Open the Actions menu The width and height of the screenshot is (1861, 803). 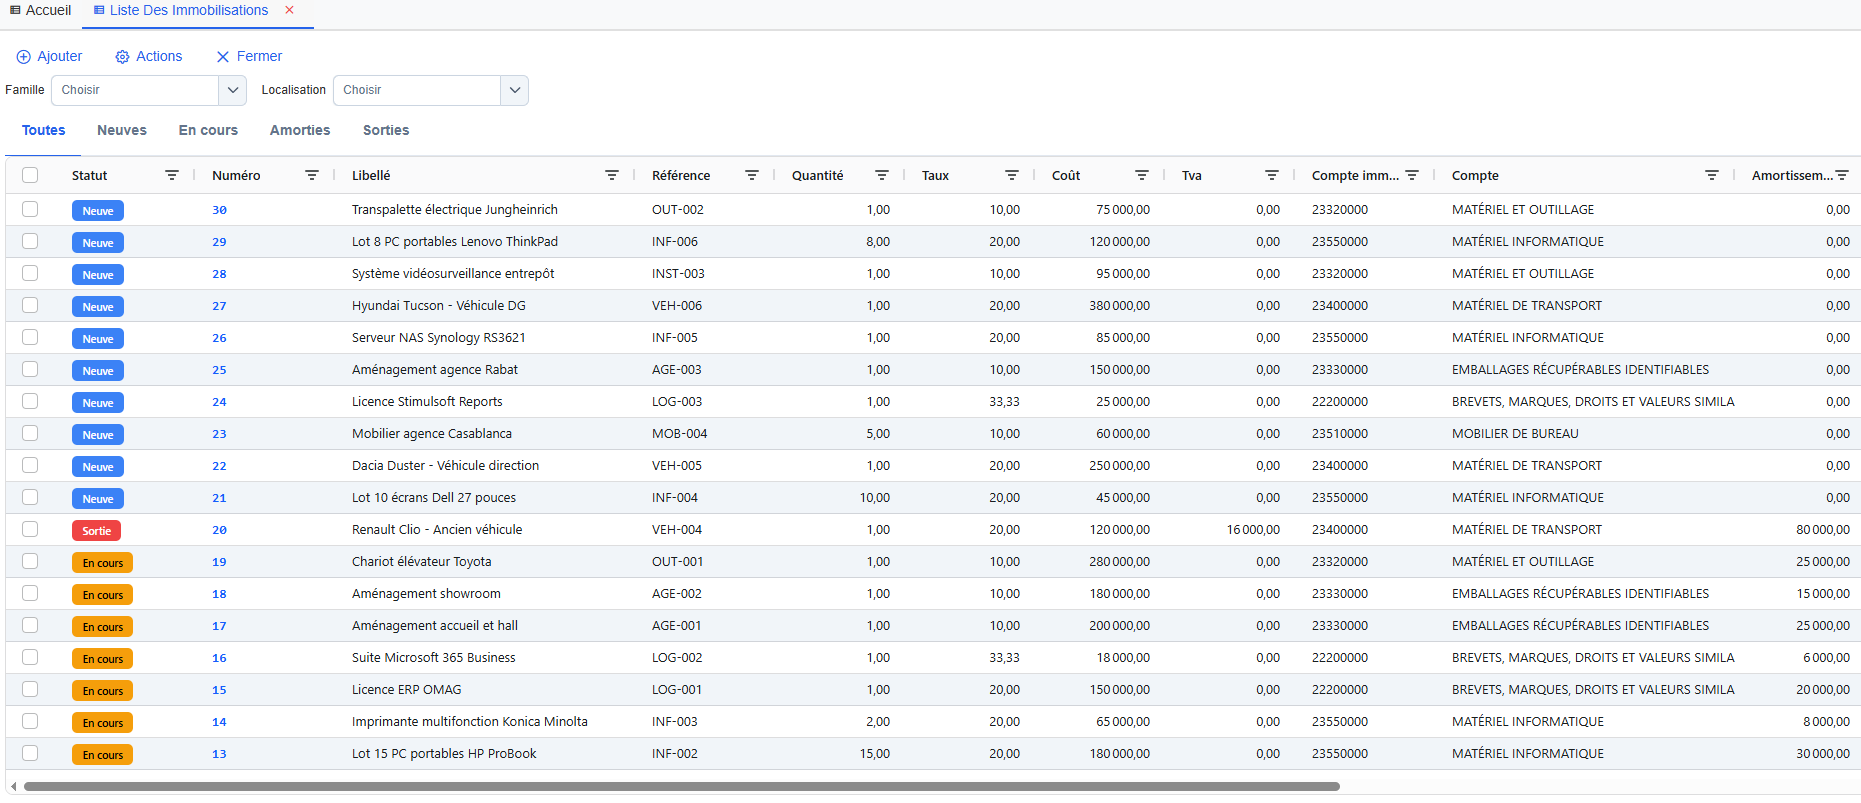tap(149, 56)
